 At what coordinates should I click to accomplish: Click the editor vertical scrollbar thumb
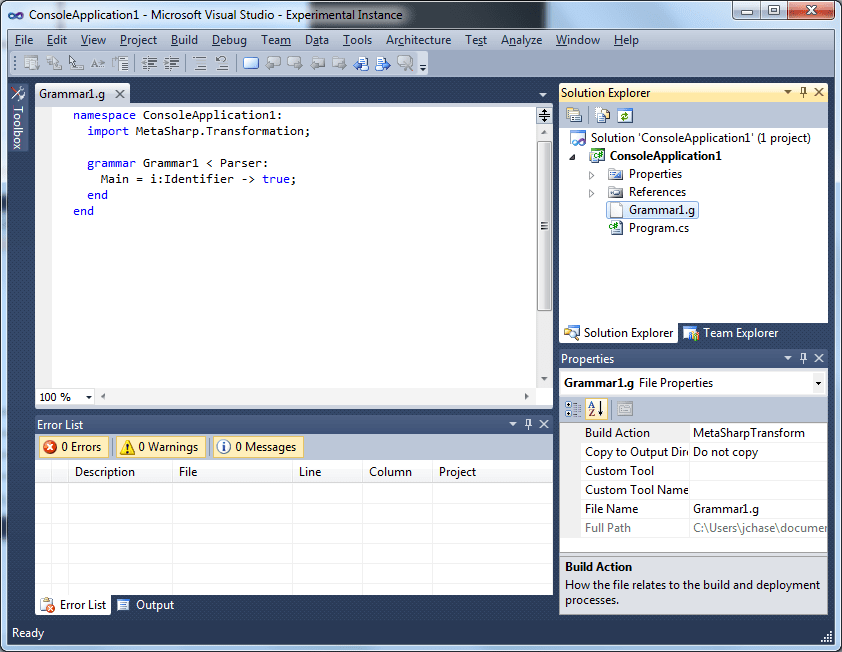[x=544, y=226]
